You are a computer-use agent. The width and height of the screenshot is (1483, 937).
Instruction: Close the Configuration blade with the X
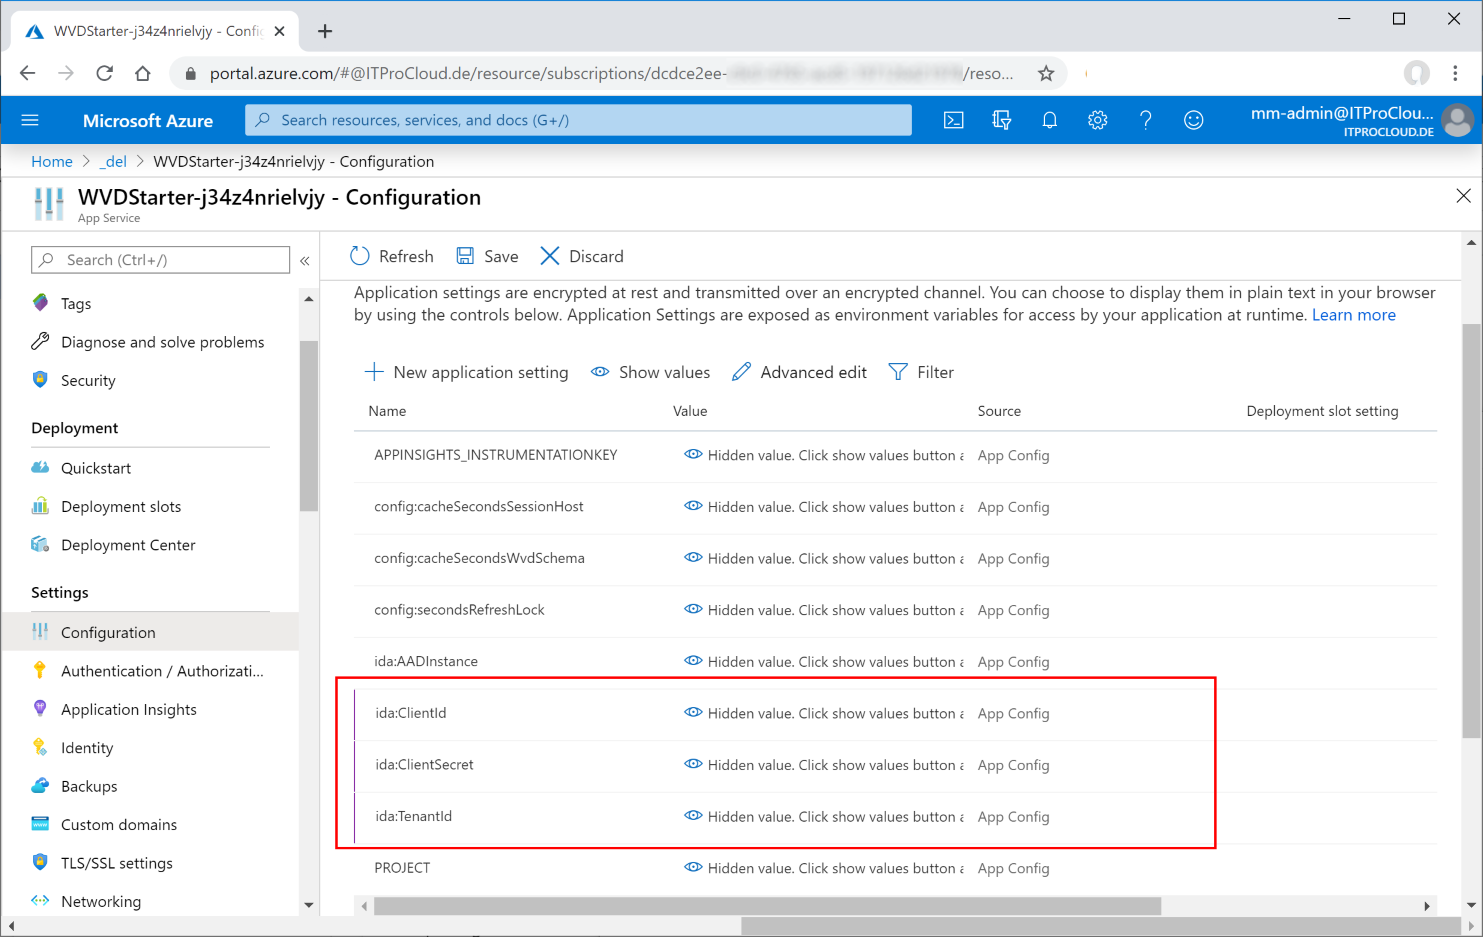1463,196
